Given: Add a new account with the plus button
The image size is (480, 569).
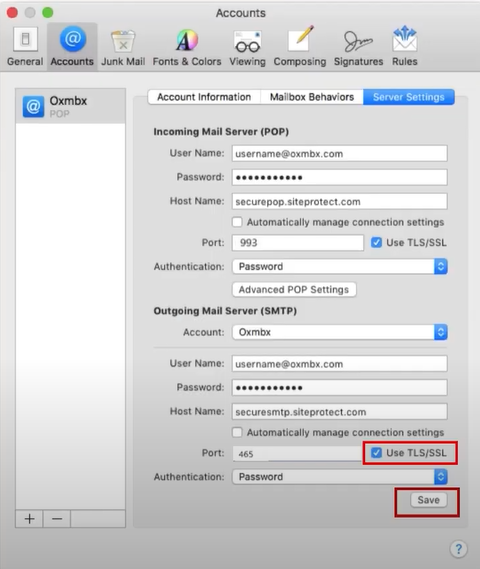Looking at the screenshot, I should [x=29, y=519].
